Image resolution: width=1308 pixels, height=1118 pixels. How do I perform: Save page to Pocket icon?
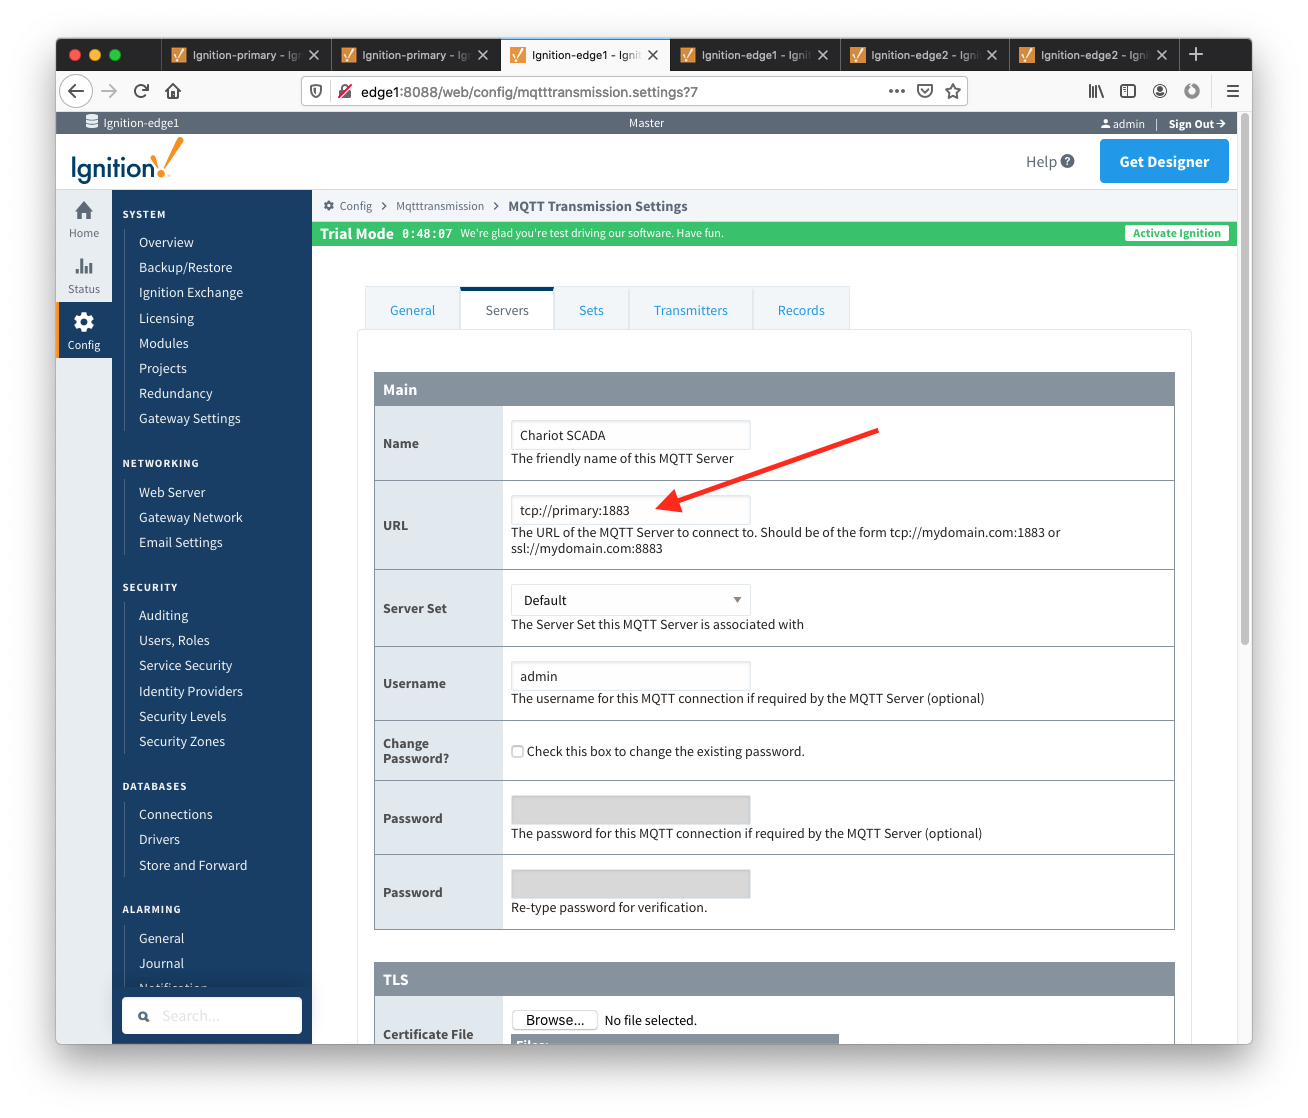925,91
